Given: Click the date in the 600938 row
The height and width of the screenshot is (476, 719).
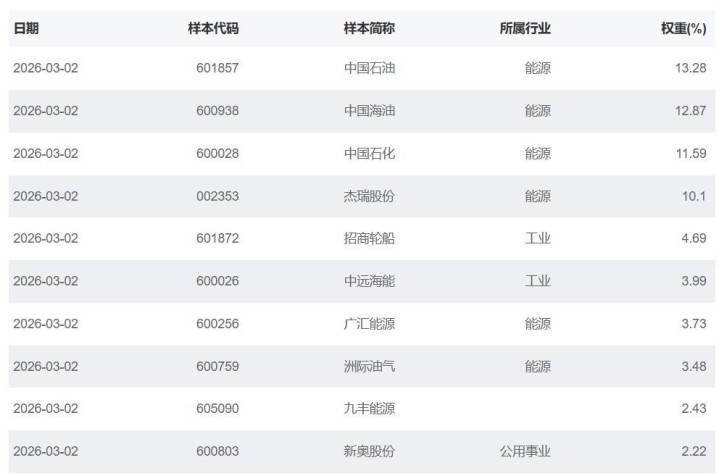Looking at the screenshot, I should (46, 111).
